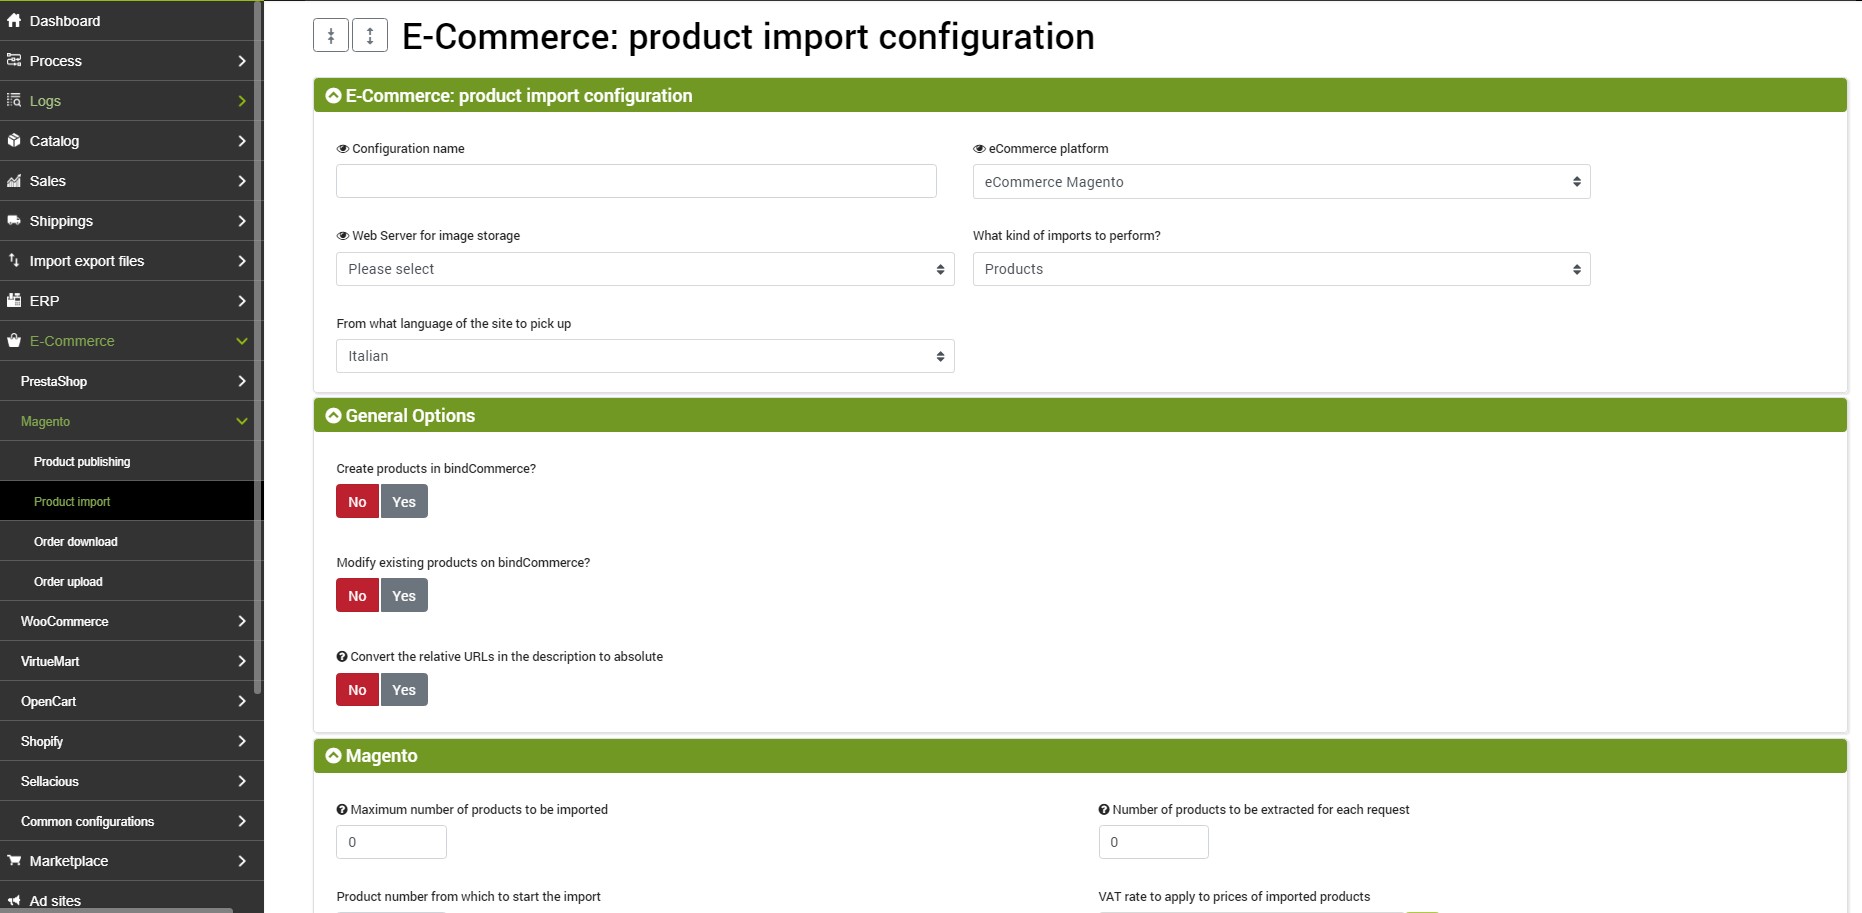Click help icon beside Maximum number of products
Viewport: 1862px width, 913px height.
342,810
